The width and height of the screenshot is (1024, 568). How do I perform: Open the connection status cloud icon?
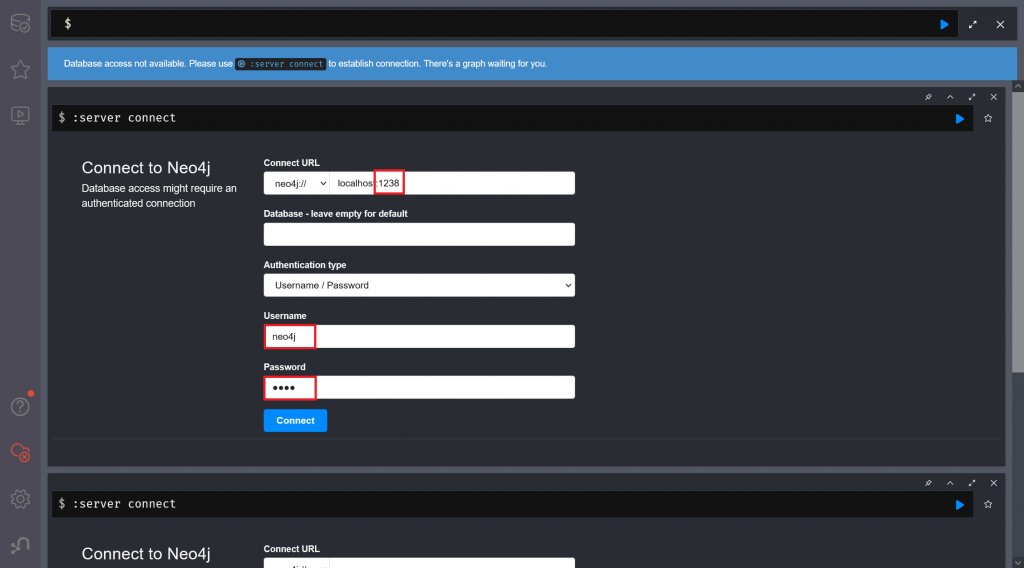pyautogui.click(x=20, y=452)
